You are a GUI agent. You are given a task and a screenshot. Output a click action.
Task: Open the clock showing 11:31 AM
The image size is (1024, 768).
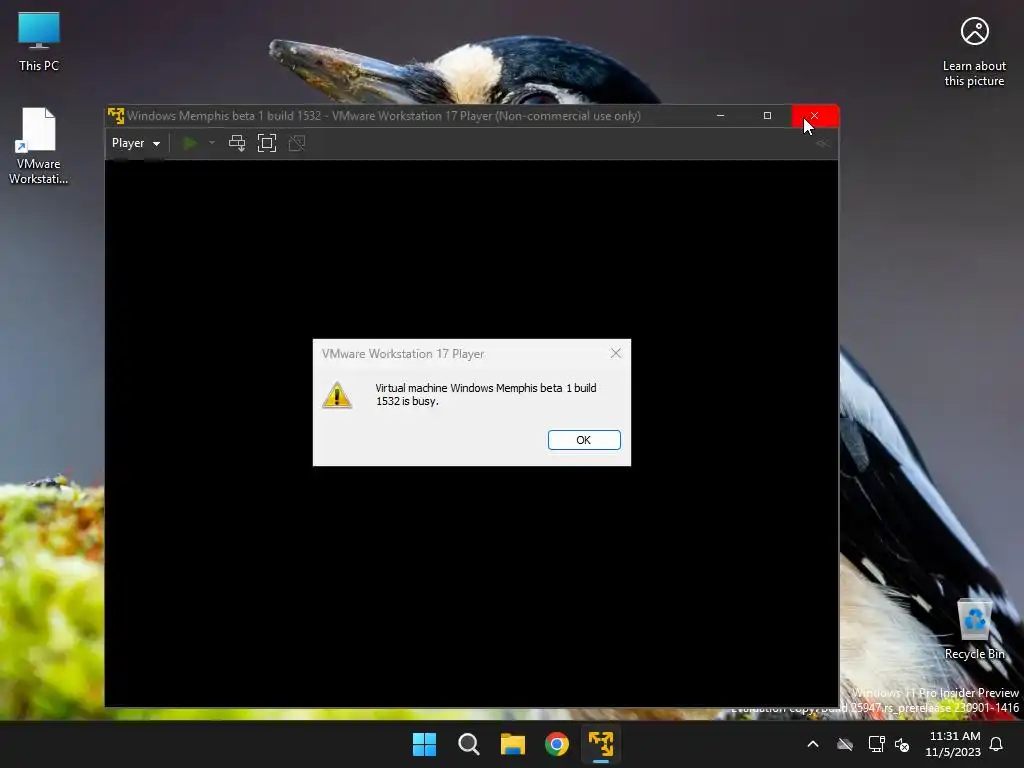coord(953,744)
